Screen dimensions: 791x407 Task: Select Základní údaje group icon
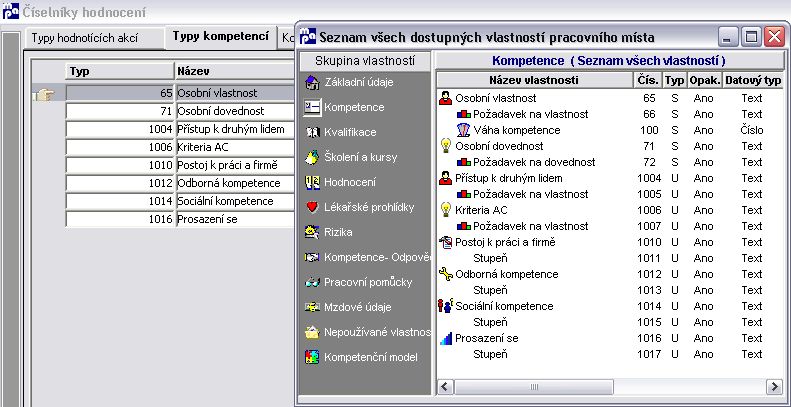coord(312,82)
